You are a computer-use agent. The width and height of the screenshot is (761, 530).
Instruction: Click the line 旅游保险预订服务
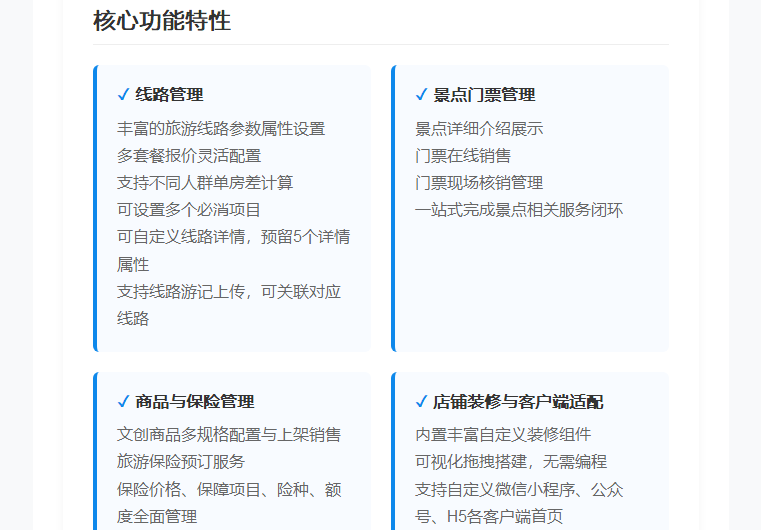pyautogui.click(x=181, y=462)
